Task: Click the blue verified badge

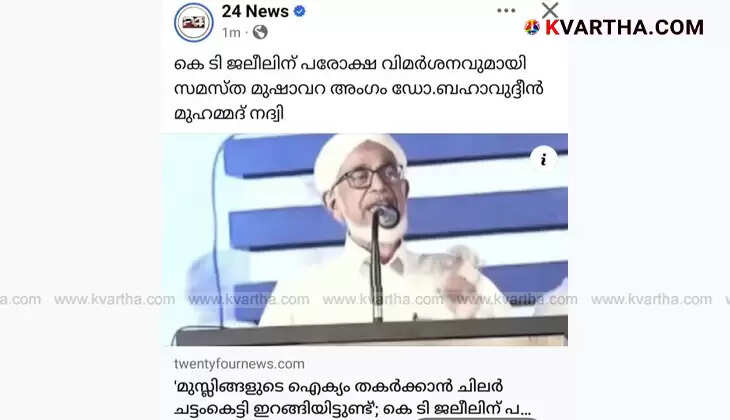Action: [299, 11]
